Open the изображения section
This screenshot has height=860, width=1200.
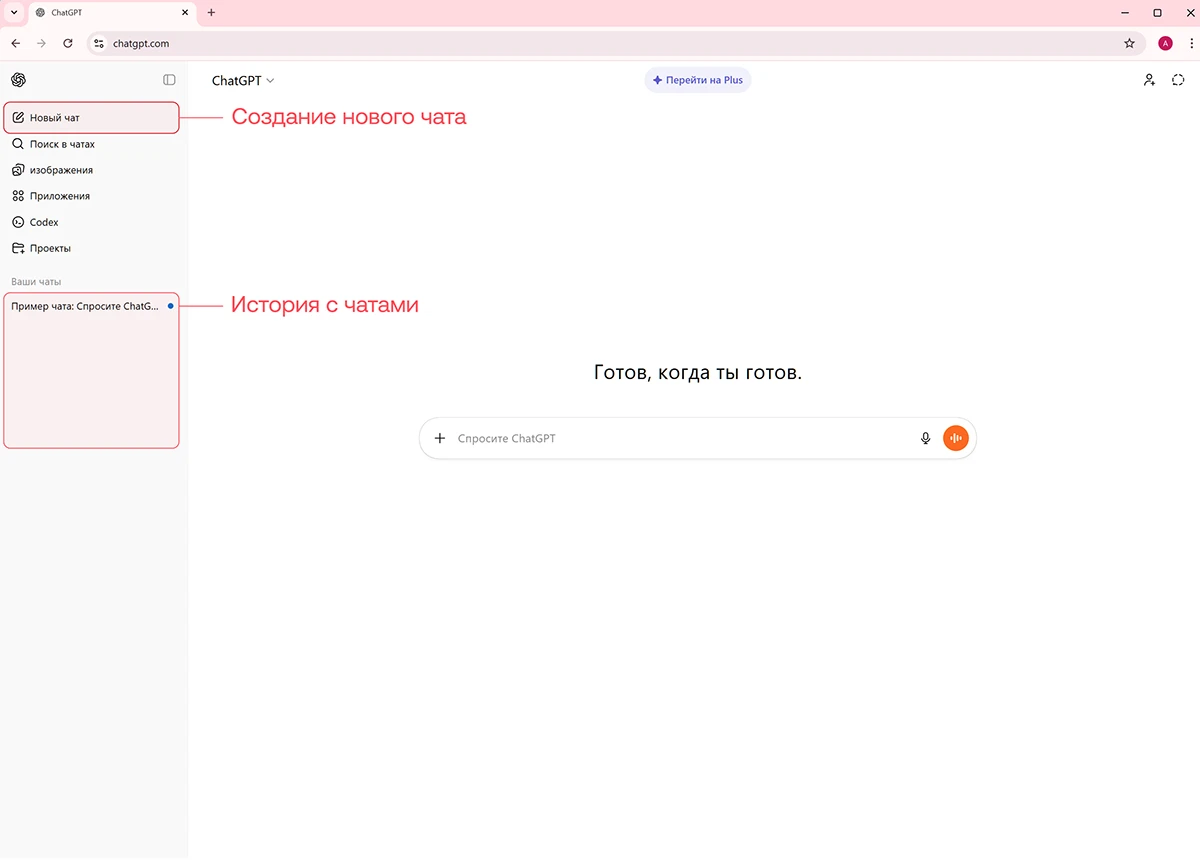tap(60, 170)
